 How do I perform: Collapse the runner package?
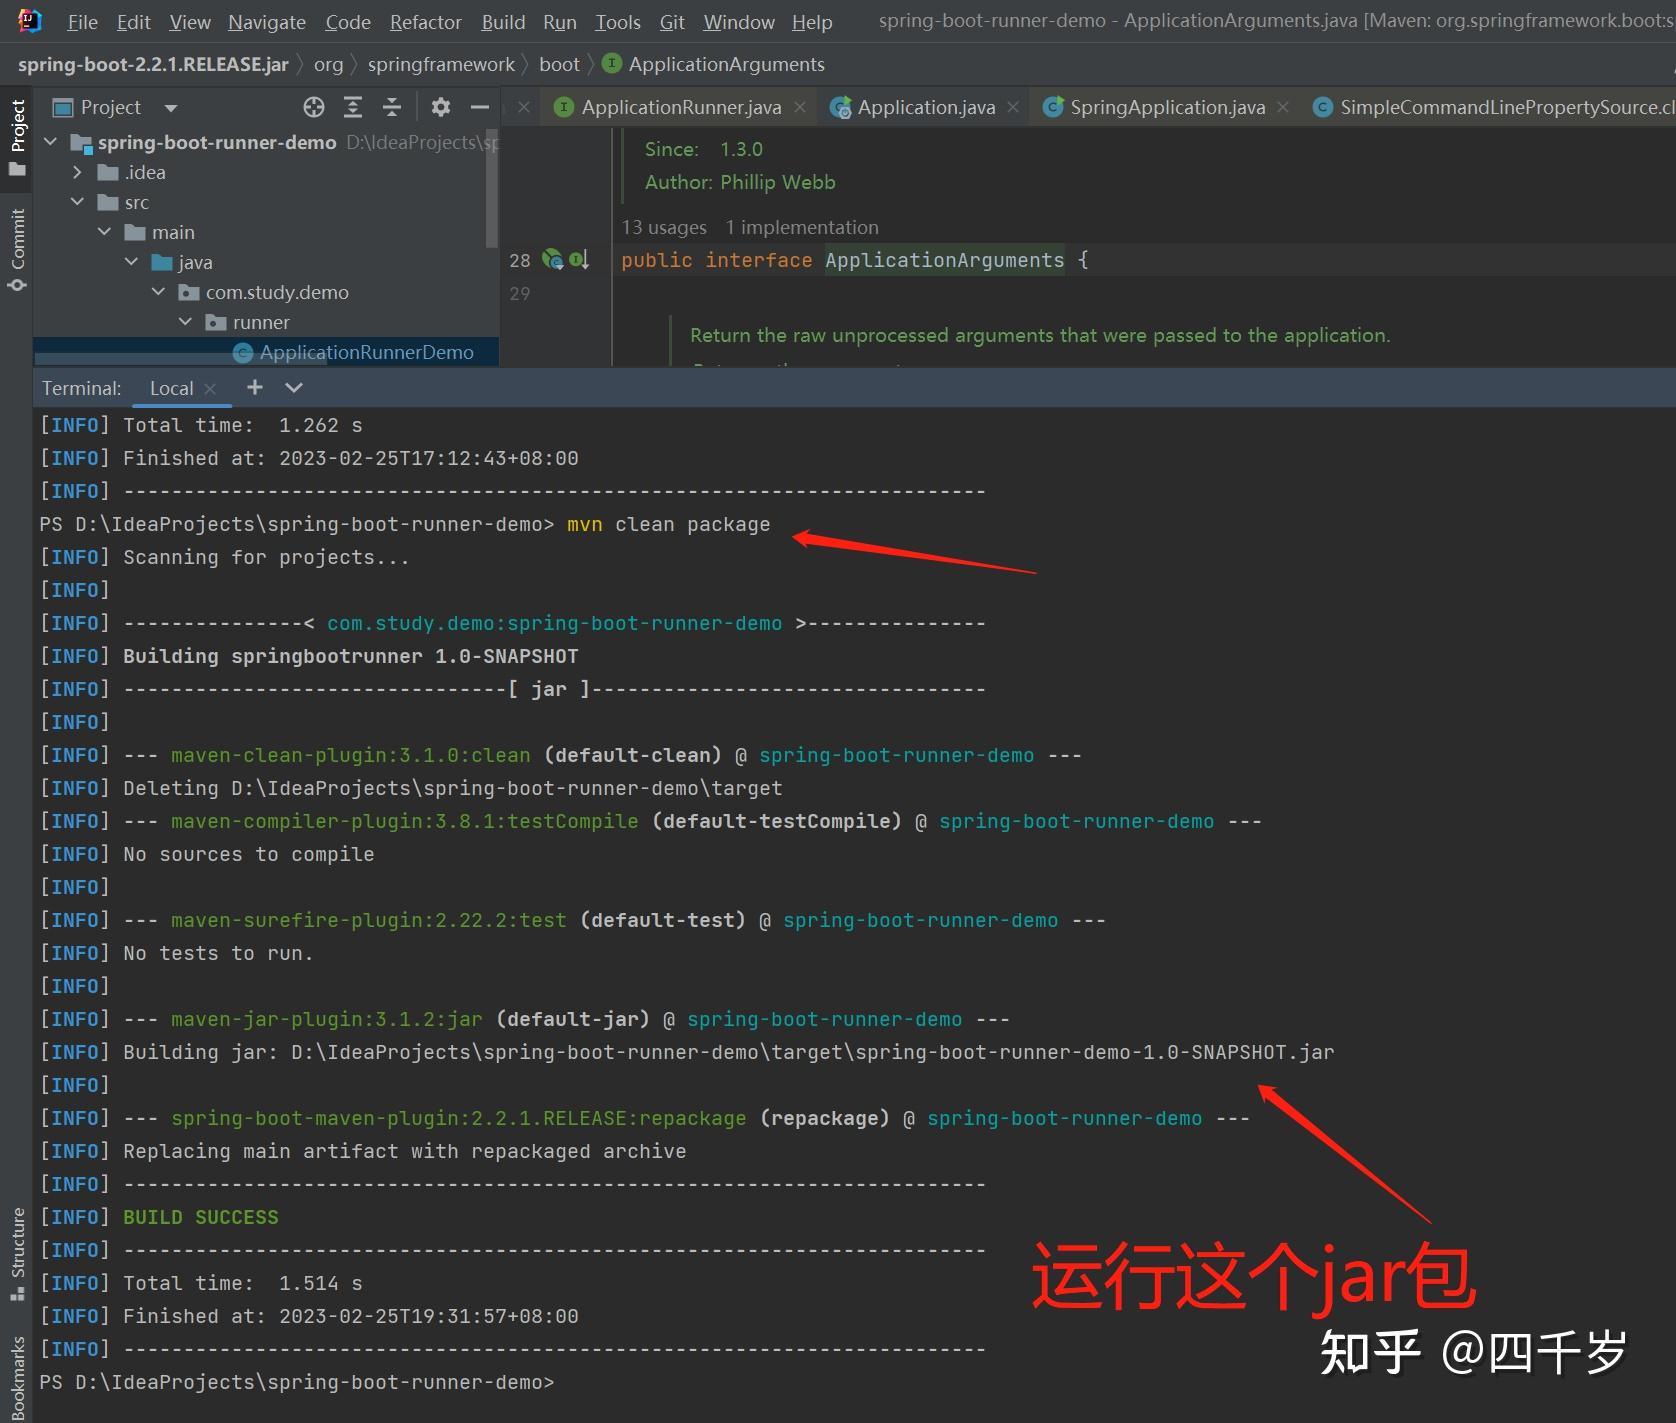186,322
